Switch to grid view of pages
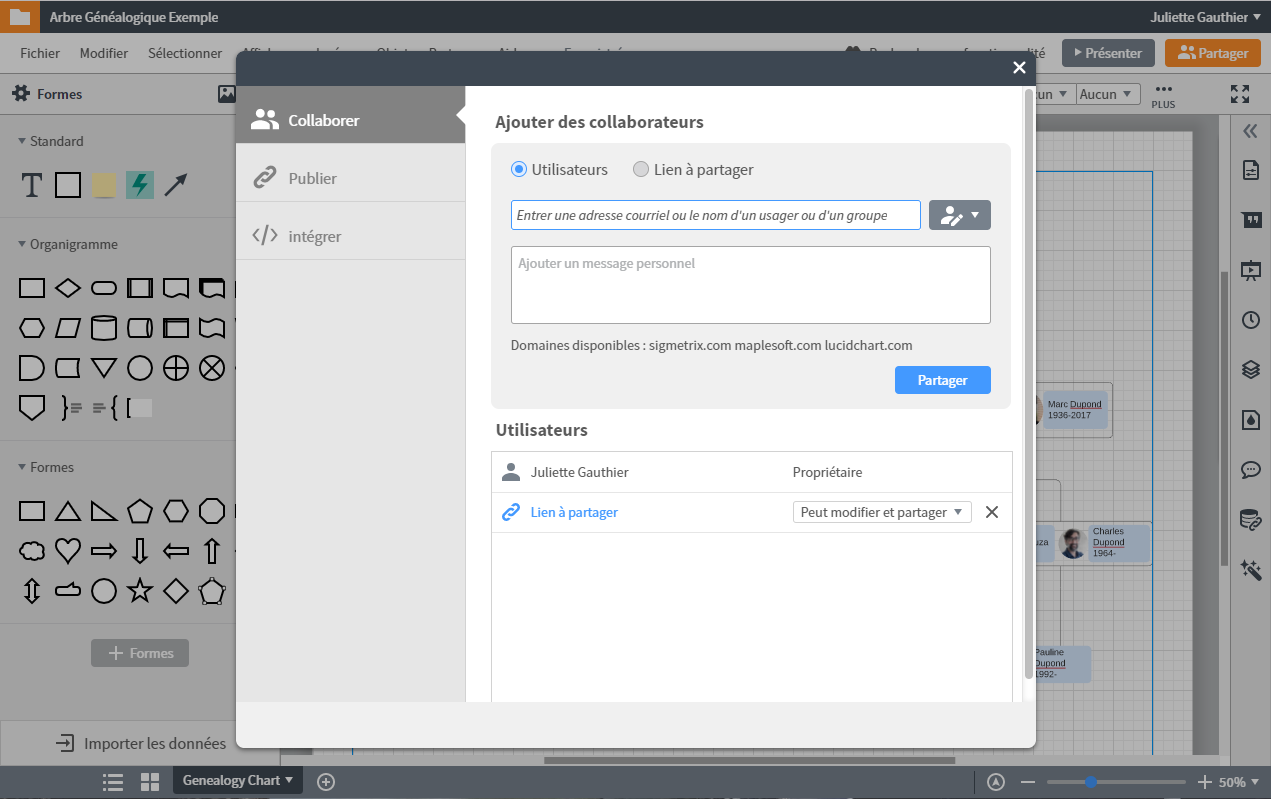The height and width of the screenshot is (799, 1271). pyautogui.click(x=150, y=782)
